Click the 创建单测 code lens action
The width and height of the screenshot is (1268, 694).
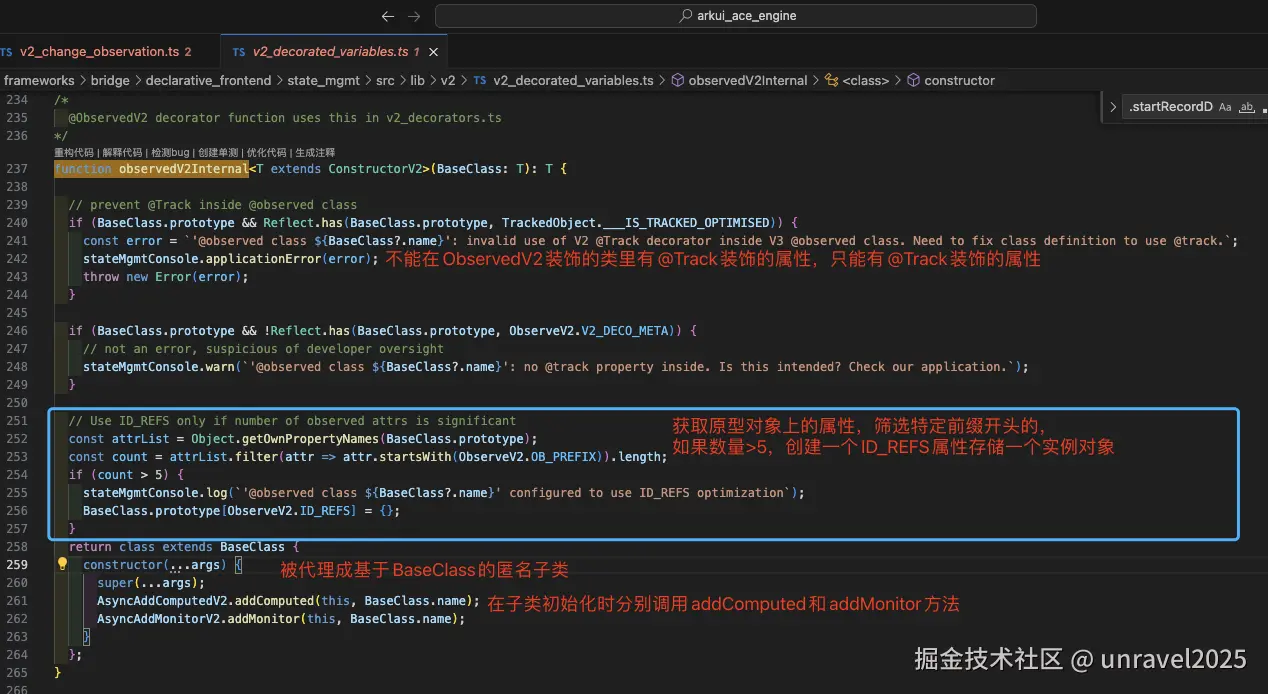(218, 153)
